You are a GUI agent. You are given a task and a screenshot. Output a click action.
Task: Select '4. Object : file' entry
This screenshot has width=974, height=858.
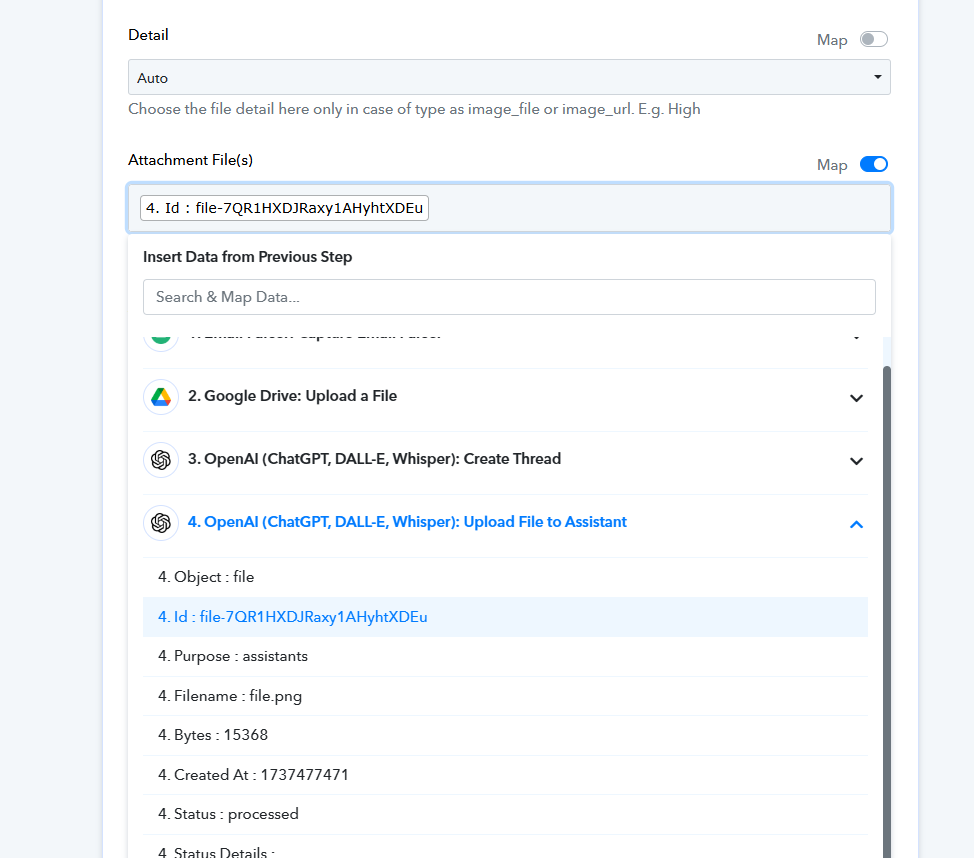pos(505,577)
